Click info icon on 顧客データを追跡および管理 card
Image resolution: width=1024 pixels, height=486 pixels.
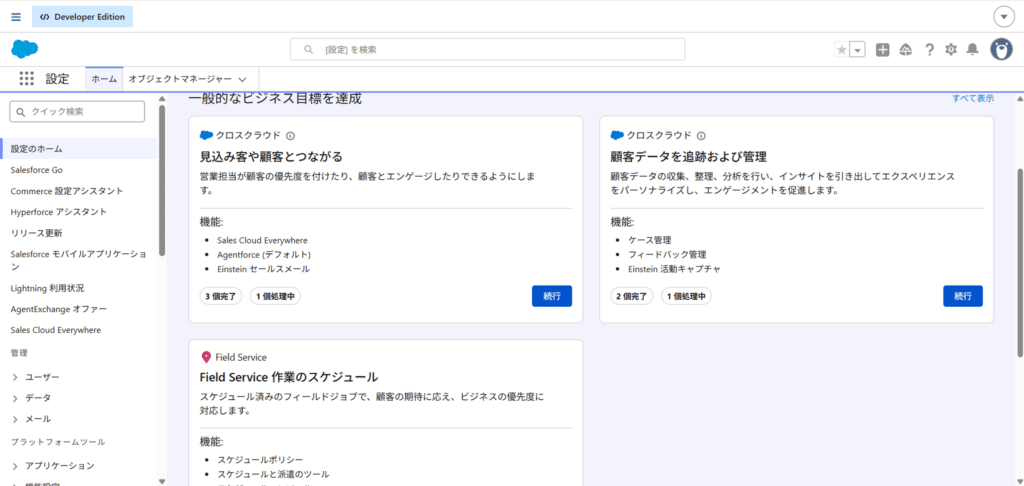[701, 136]
